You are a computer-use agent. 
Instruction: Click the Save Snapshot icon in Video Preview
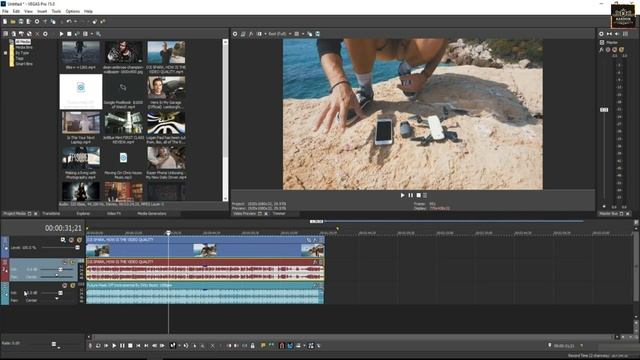point(318,34)
